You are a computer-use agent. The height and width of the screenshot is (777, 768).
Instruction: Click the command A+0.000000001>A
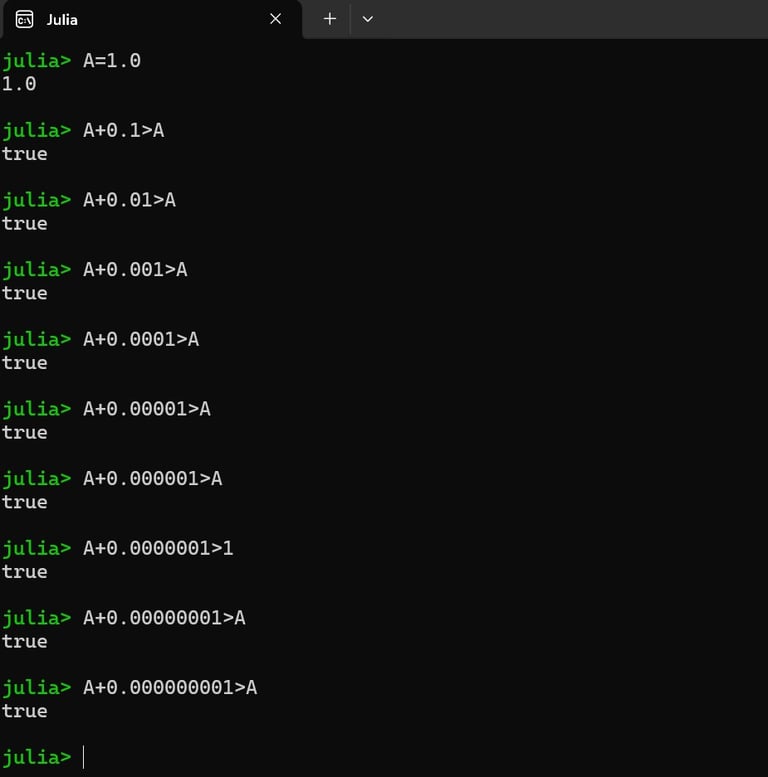170,688
